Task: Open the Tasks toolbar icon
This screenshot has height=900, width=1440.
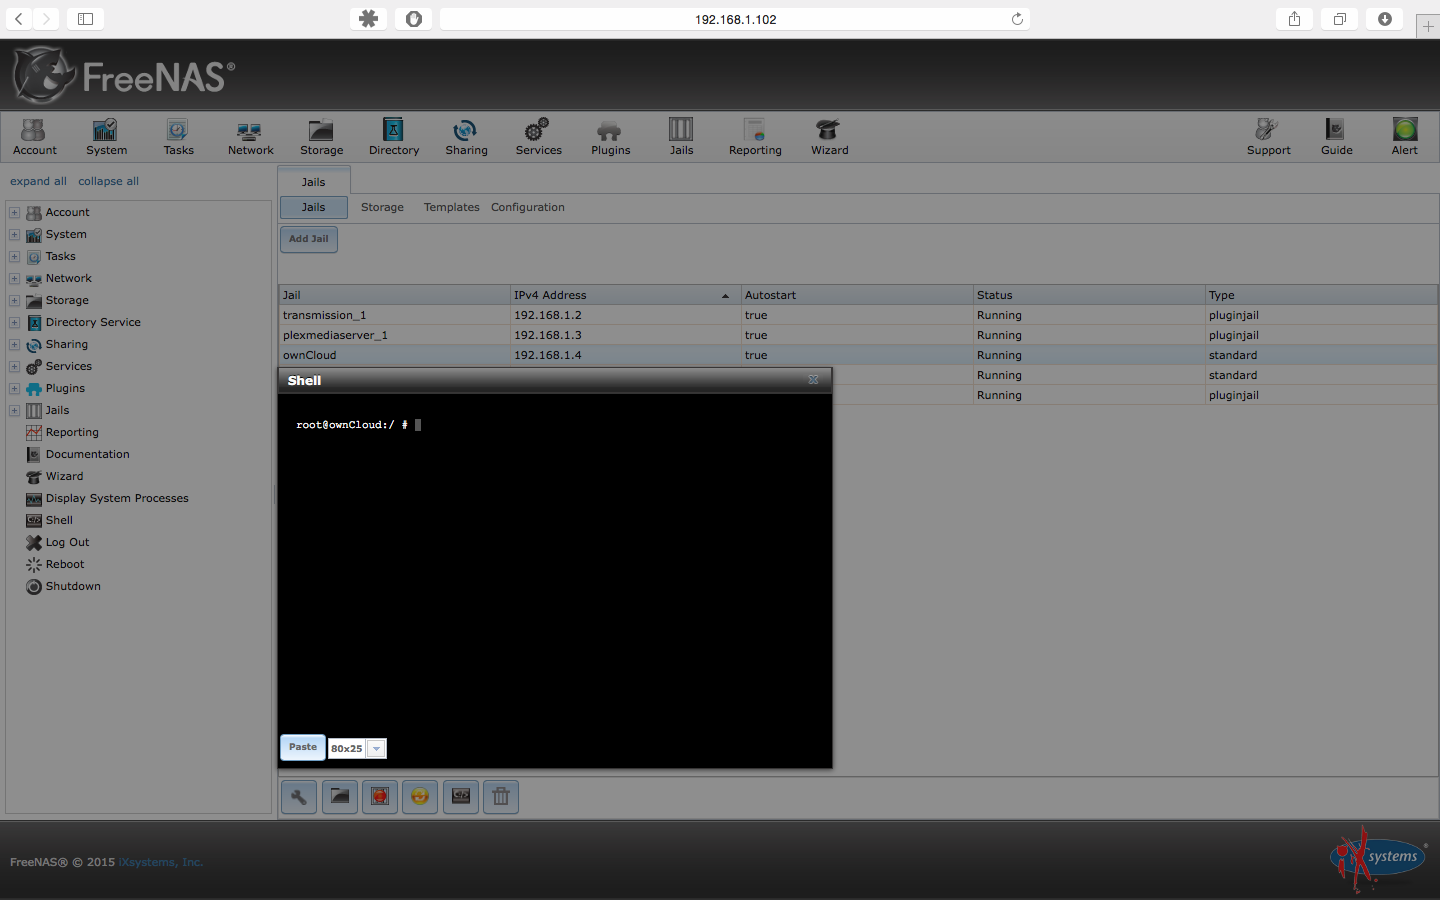Action: tap(178, 137)
